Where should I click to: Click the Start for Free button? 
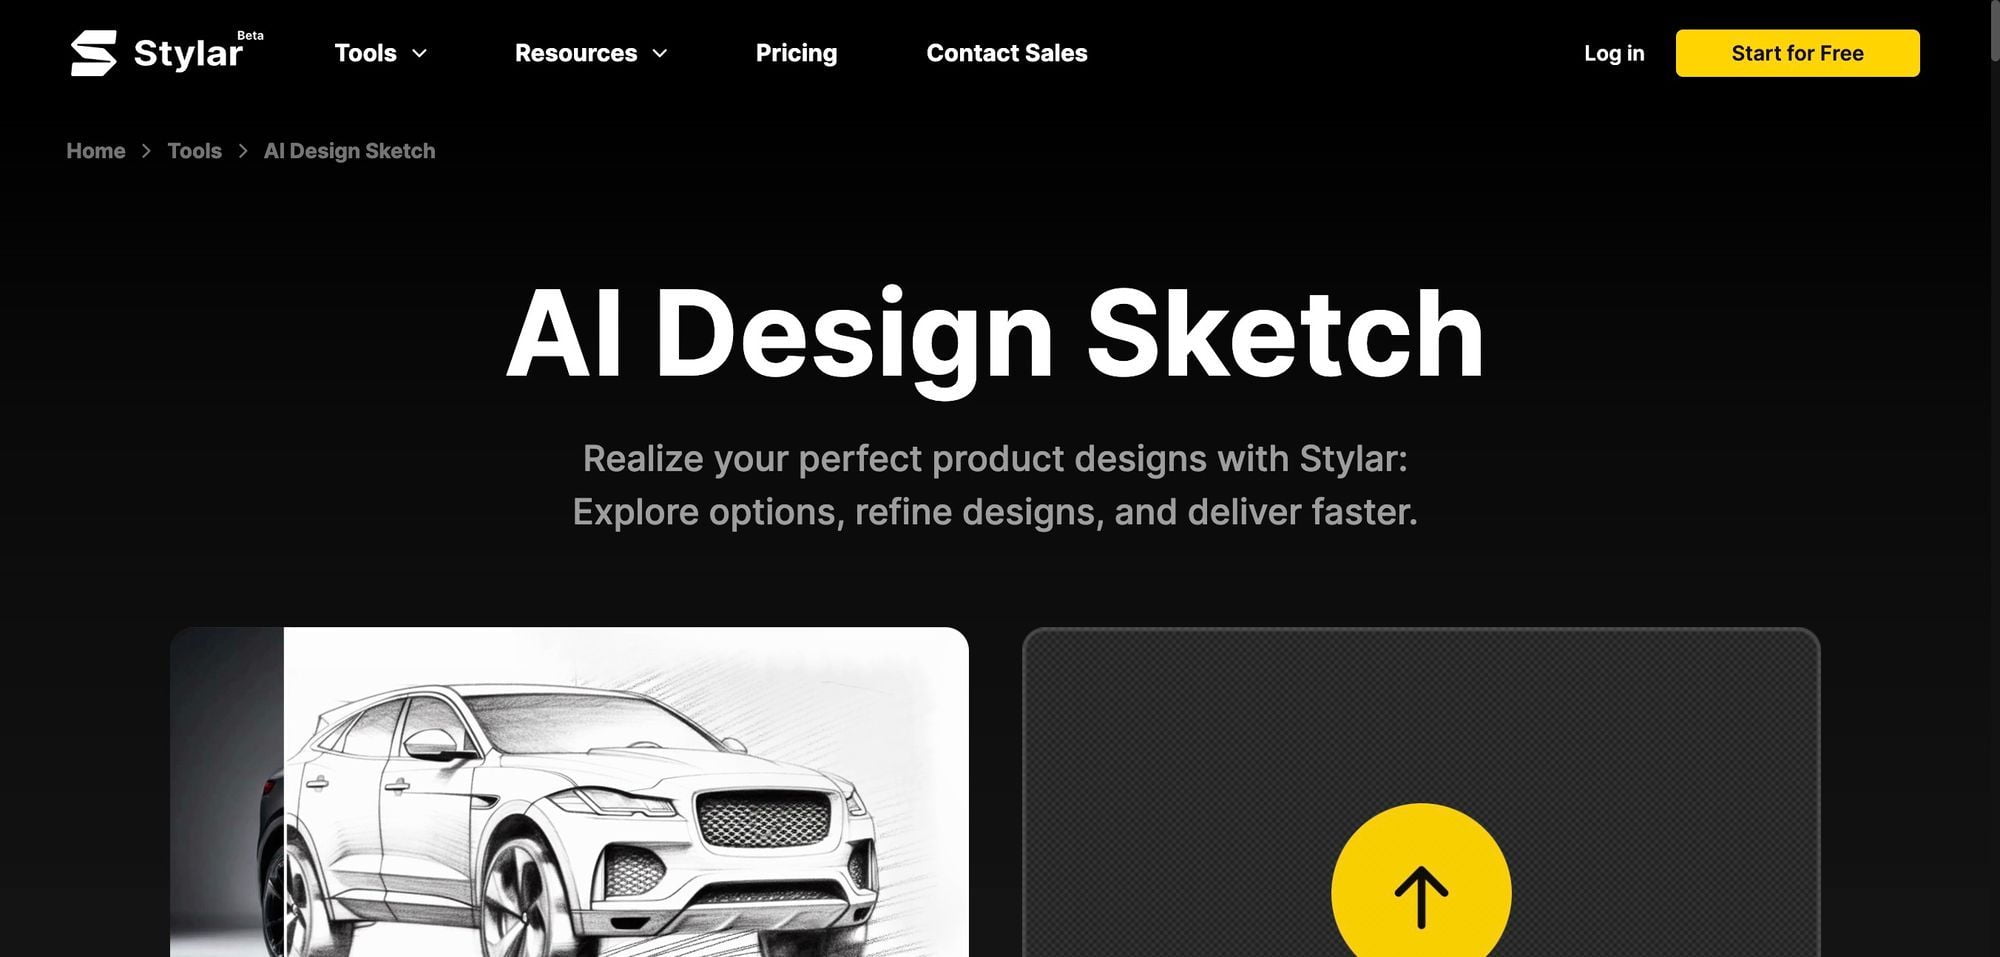point(1797,53)
